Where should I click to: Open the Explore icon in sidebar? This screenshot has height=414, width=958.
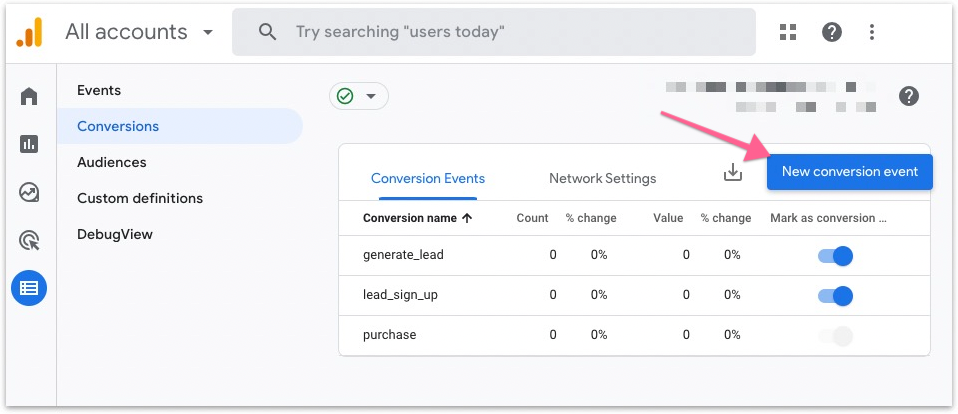29,192
